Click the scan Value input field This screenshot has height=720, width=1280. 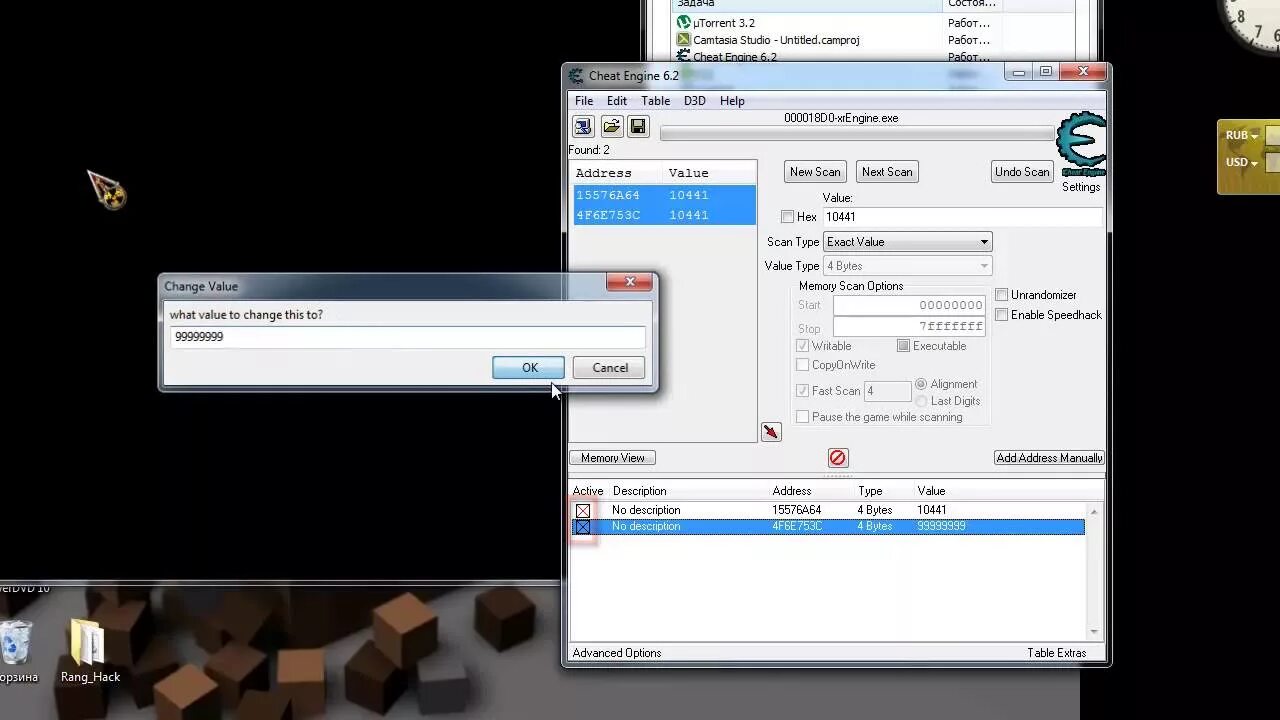pyautogui.click(x=962, y=217)
